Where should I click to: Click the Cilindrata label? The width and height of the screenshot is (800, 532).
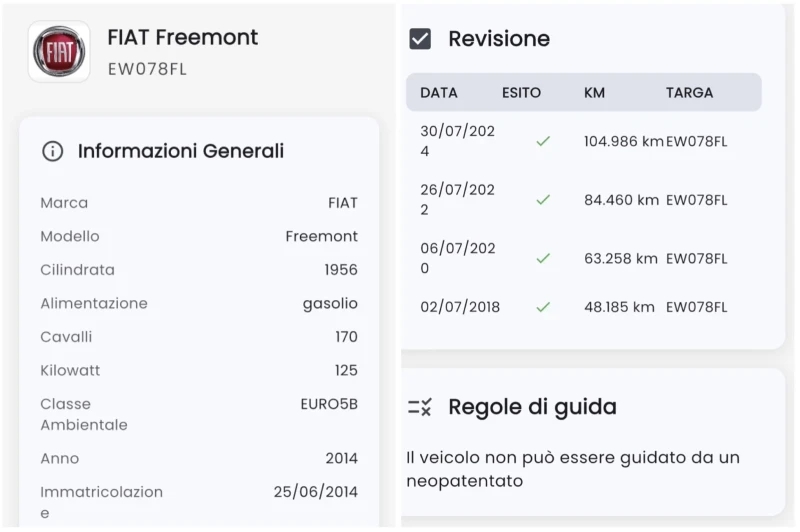78,270
